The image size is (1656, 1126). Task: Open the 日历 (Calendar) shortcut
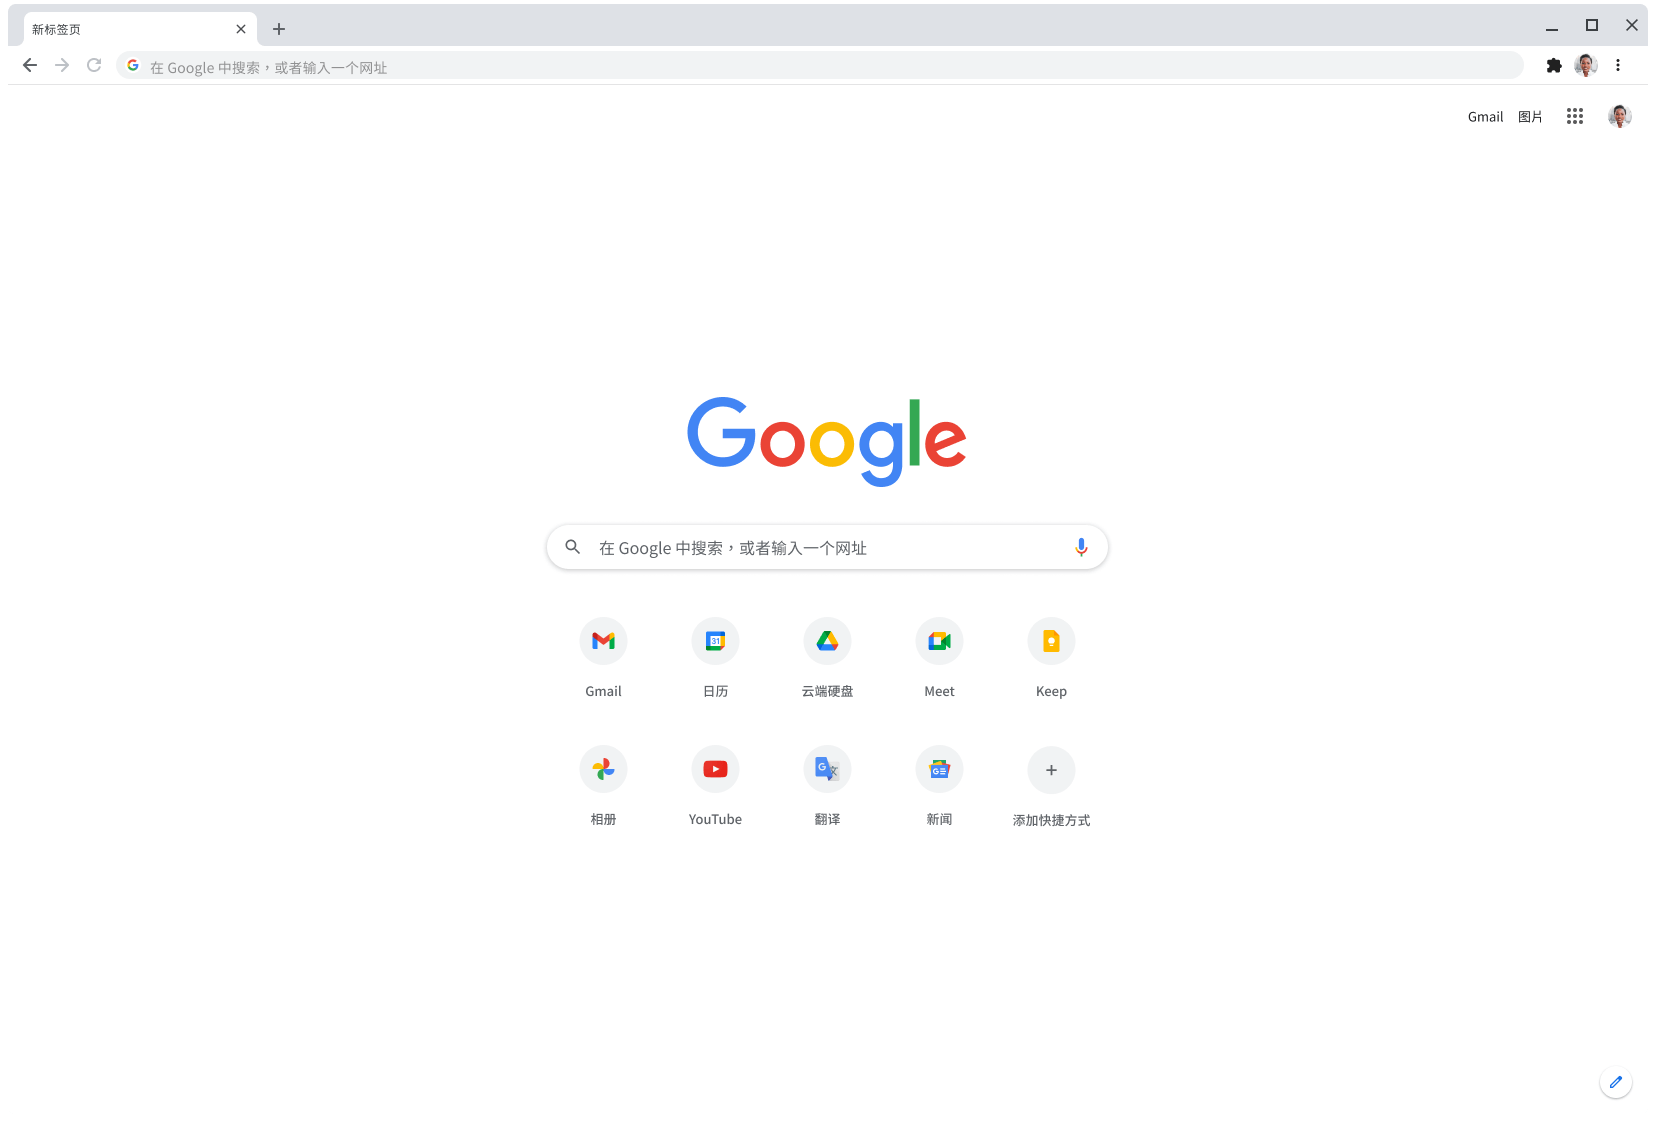click(715, 641)
